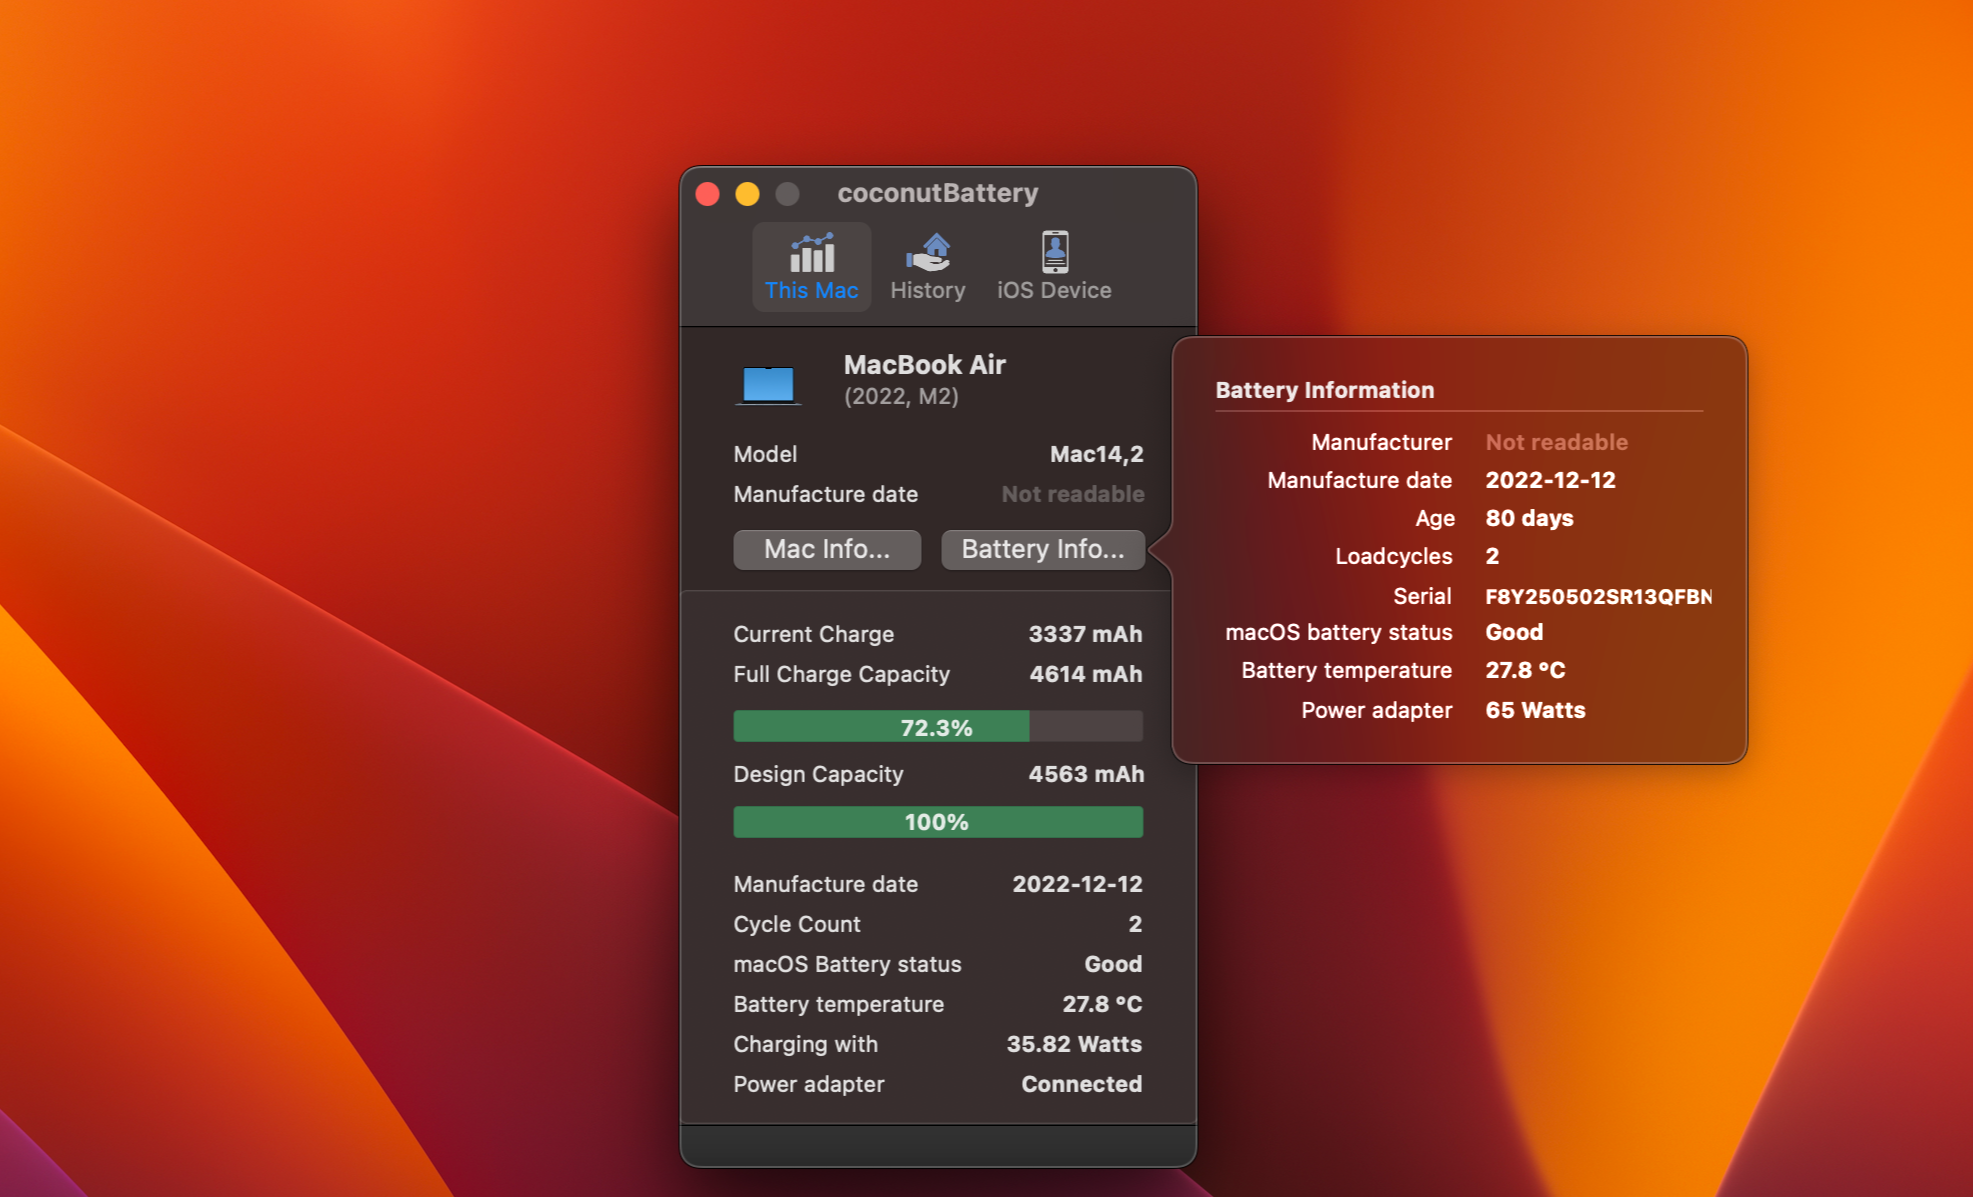Image resolution: width=1973 pixels, height=1197 pixels.
Task: Click the MacBook Air laptop image
Action: click(768, 384)
